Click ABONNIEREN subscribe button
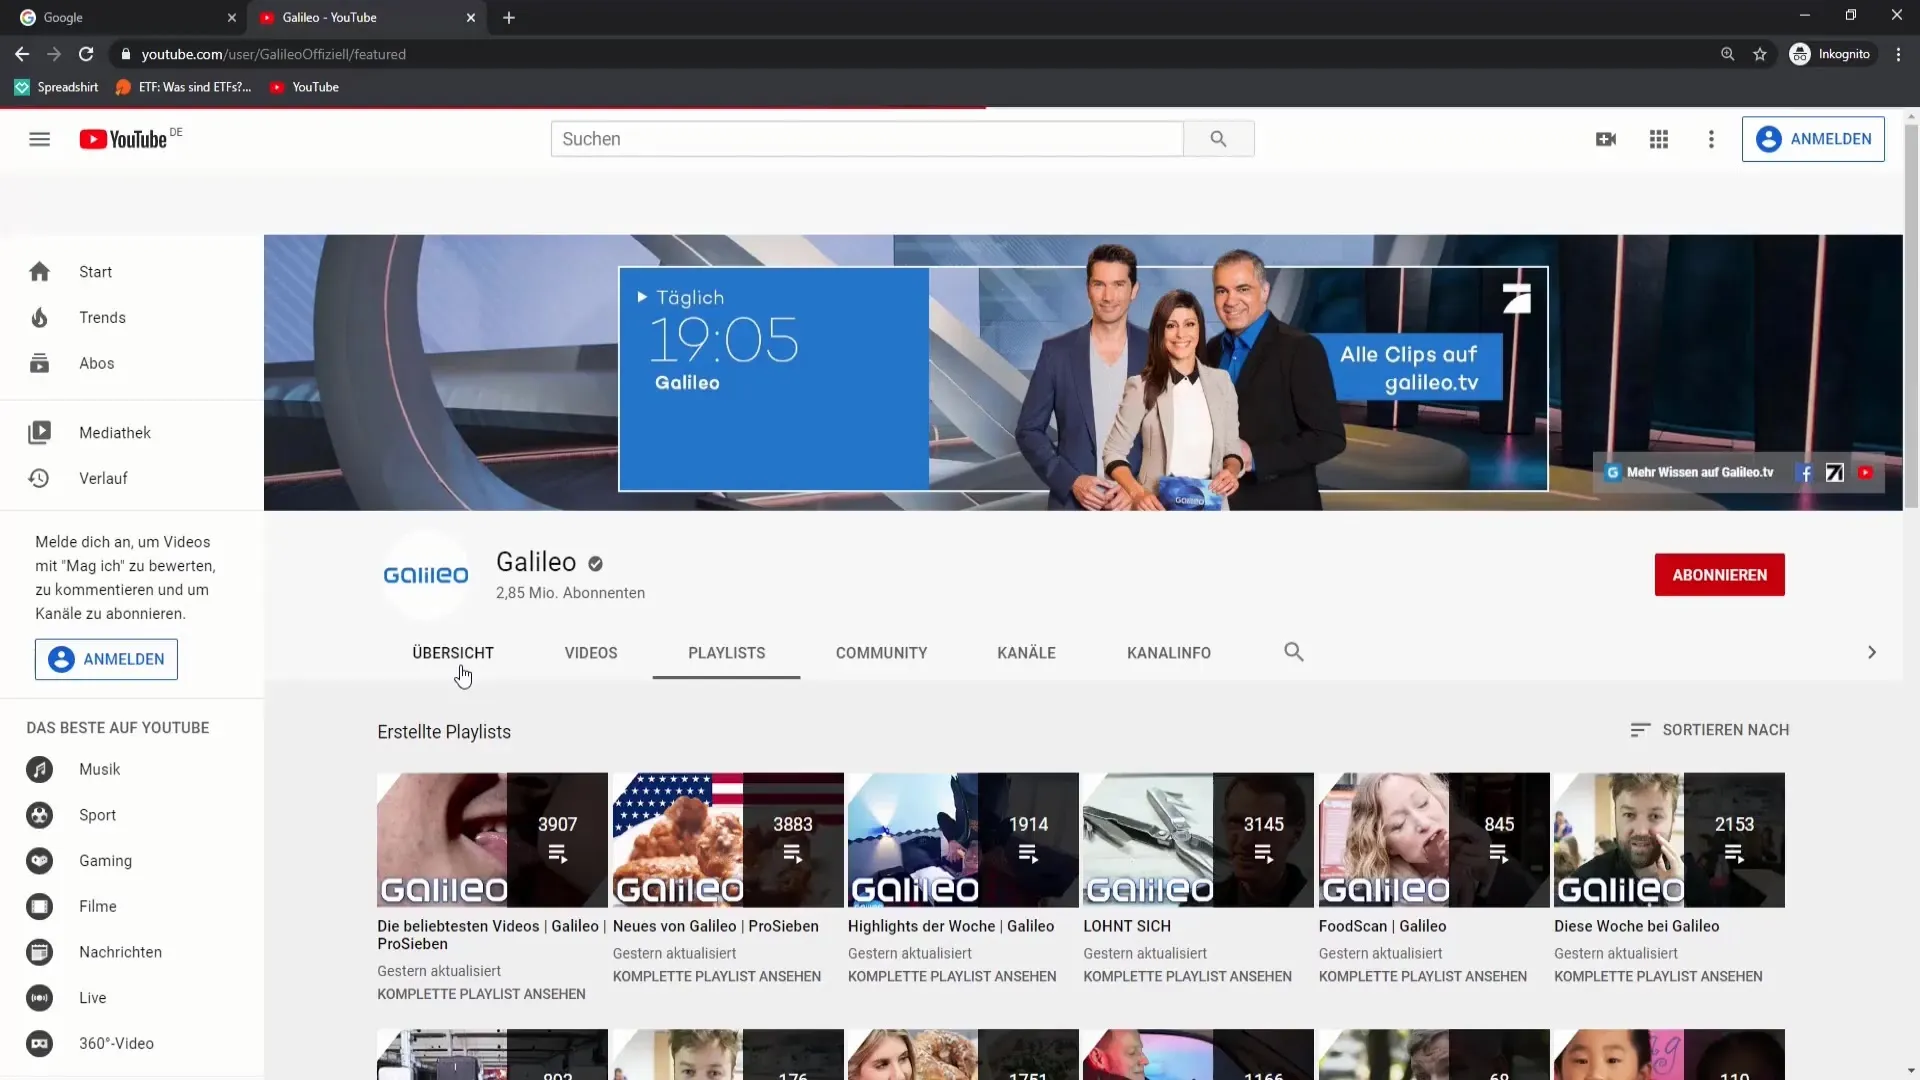This screenshot has width=1920, height=1080. (1719, 575)
